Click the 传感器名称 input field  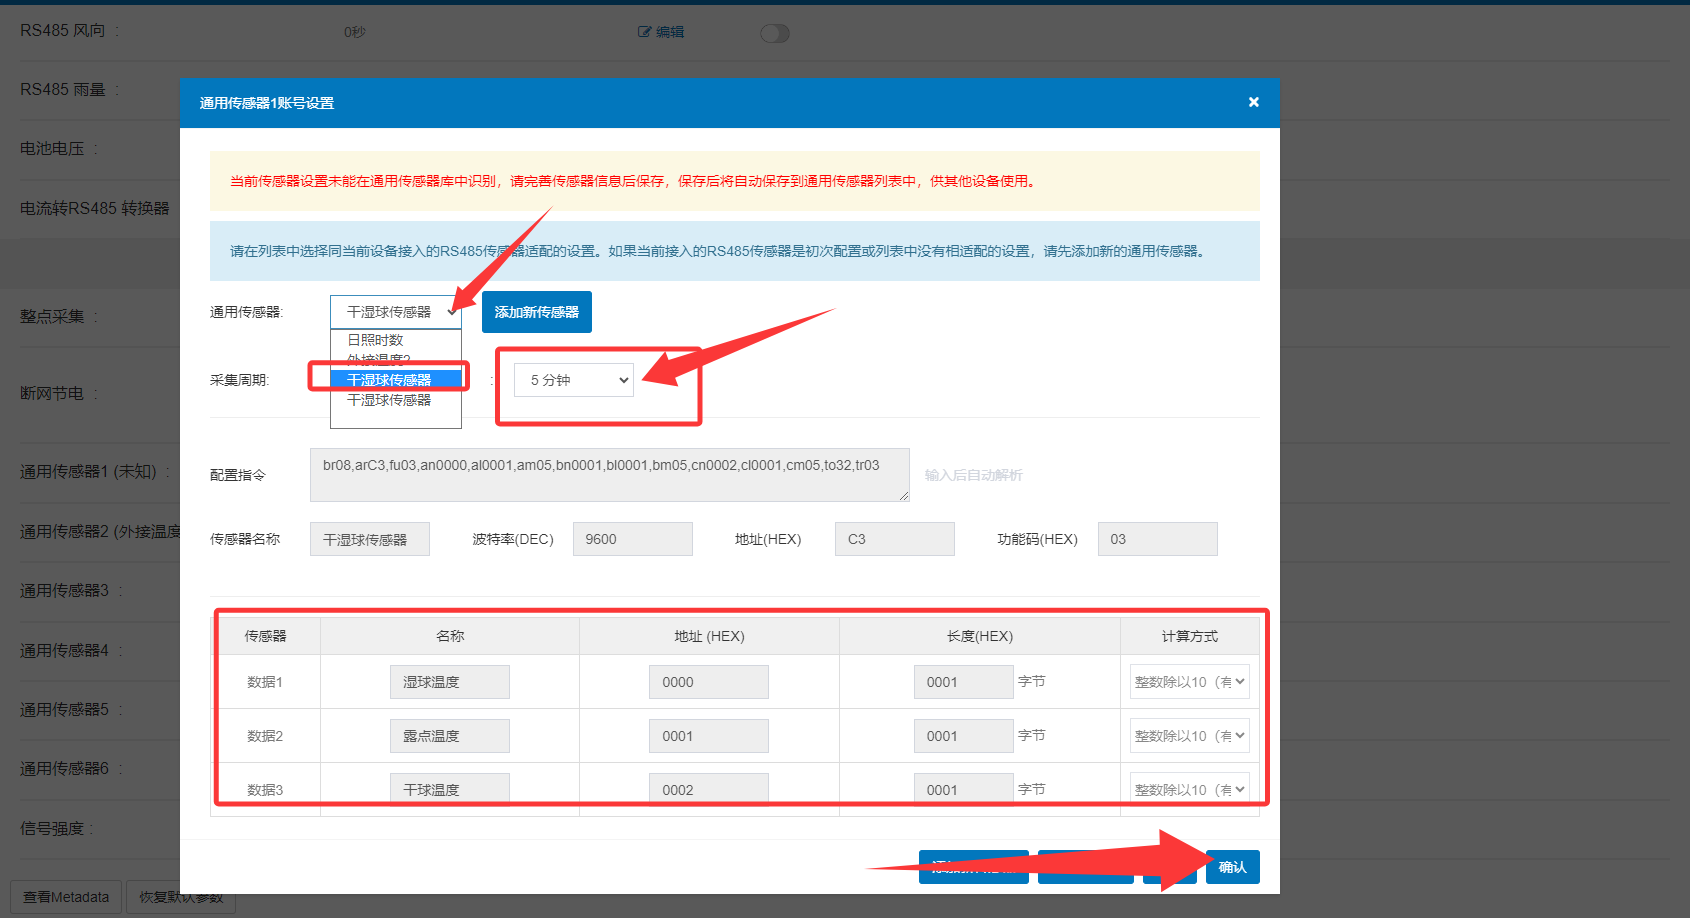click(369, 539)
